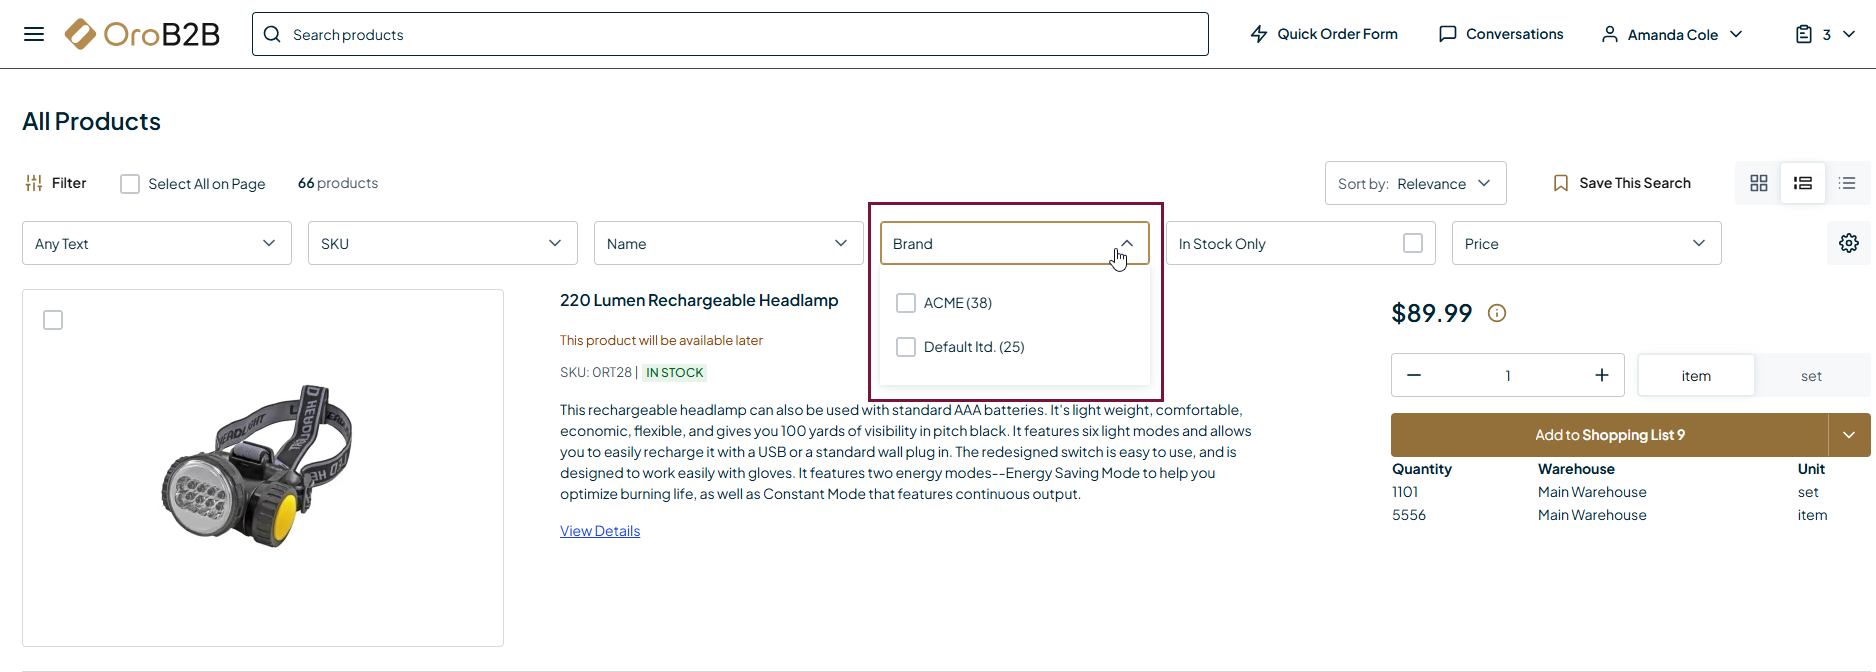1876x672 pixels.
Task: Switch to compact list view
Action: tap(1846, 183)
